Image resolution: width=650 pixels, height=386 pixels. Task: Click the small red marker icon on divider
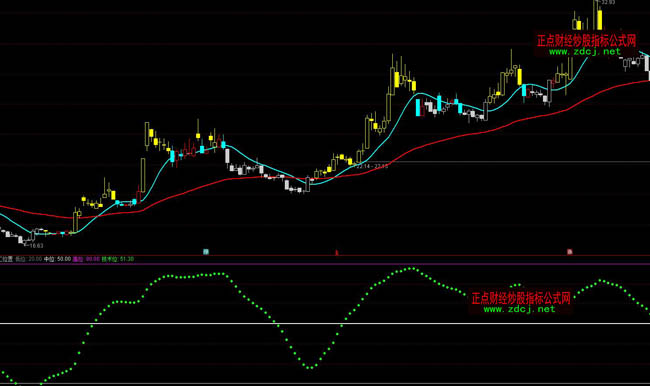[337, 252]
